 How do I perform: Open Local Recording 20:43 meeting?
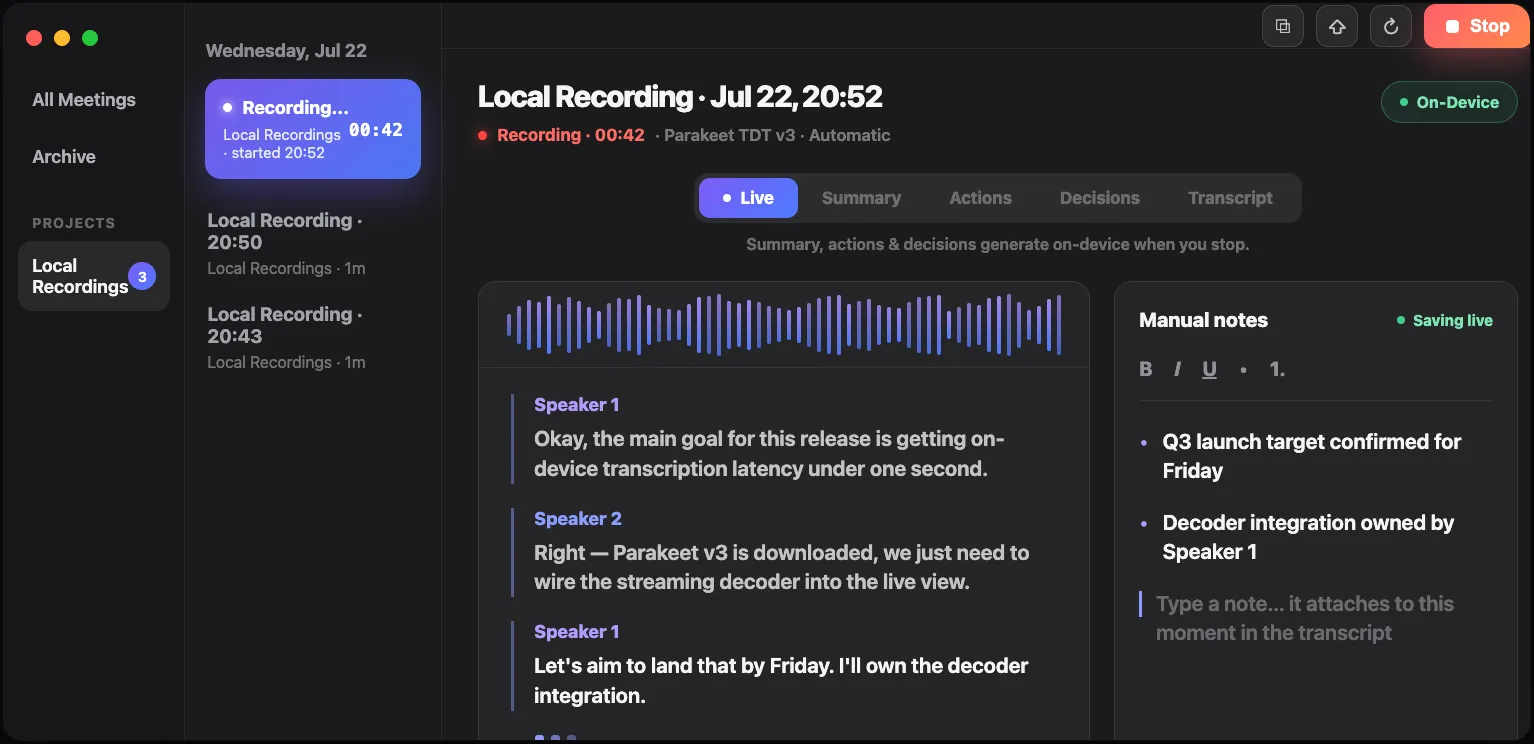(313, 337)
